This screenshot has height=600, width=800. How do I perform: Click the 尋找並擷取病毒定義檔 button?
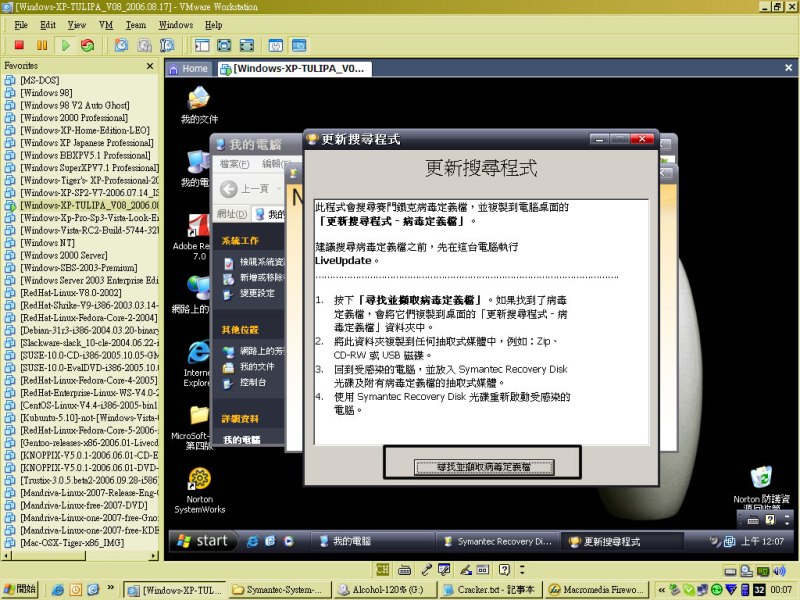pos(484,467)
